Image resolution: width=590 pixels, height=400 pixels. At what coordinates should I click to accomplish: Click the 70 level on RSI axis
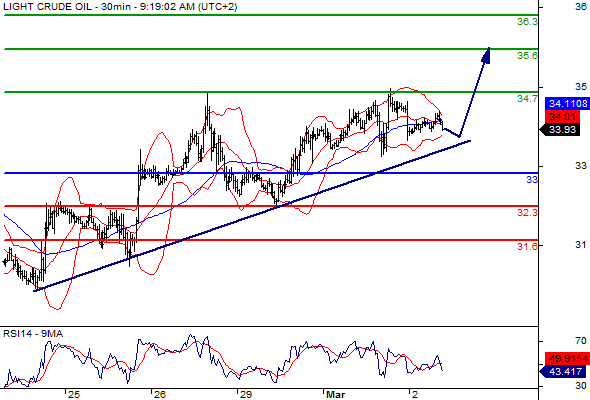click(x=581, y=341)
